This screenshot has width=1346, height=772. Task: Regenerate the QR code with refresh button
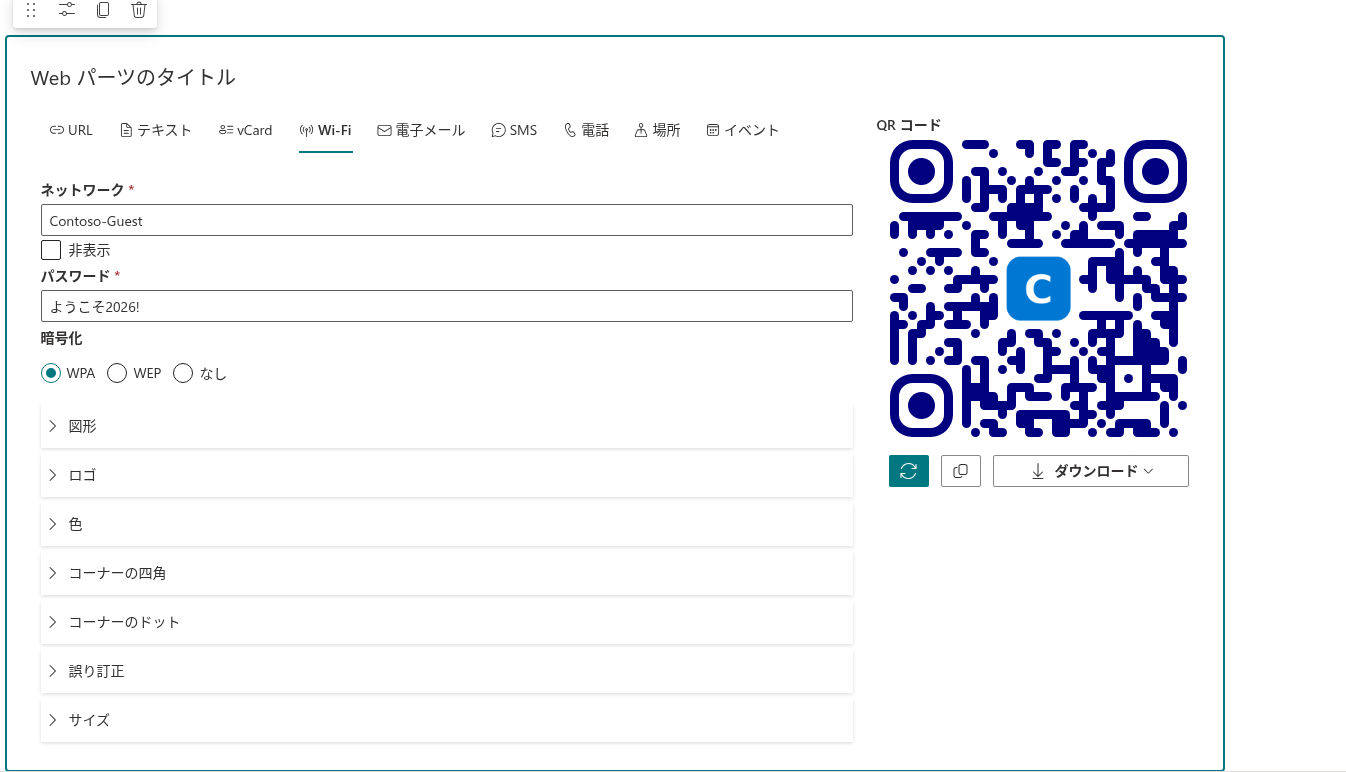pos(909,471)
